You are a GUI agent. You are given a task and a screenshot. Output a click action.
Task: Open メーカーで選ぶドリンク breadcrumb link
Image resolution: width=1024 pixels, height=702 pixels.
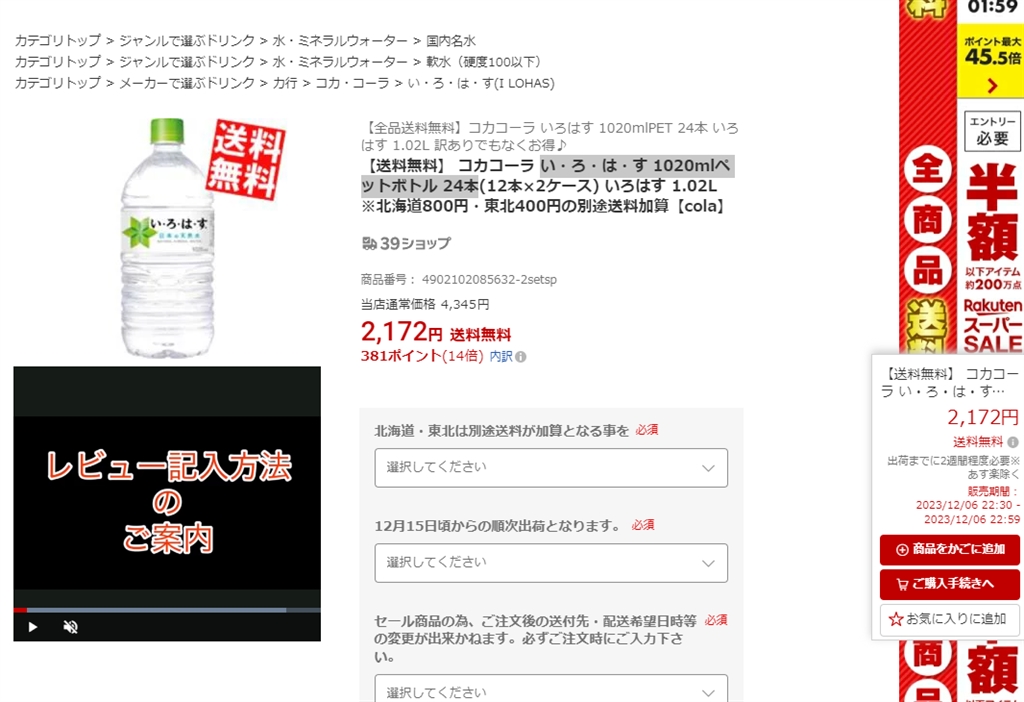click(187, 84)
